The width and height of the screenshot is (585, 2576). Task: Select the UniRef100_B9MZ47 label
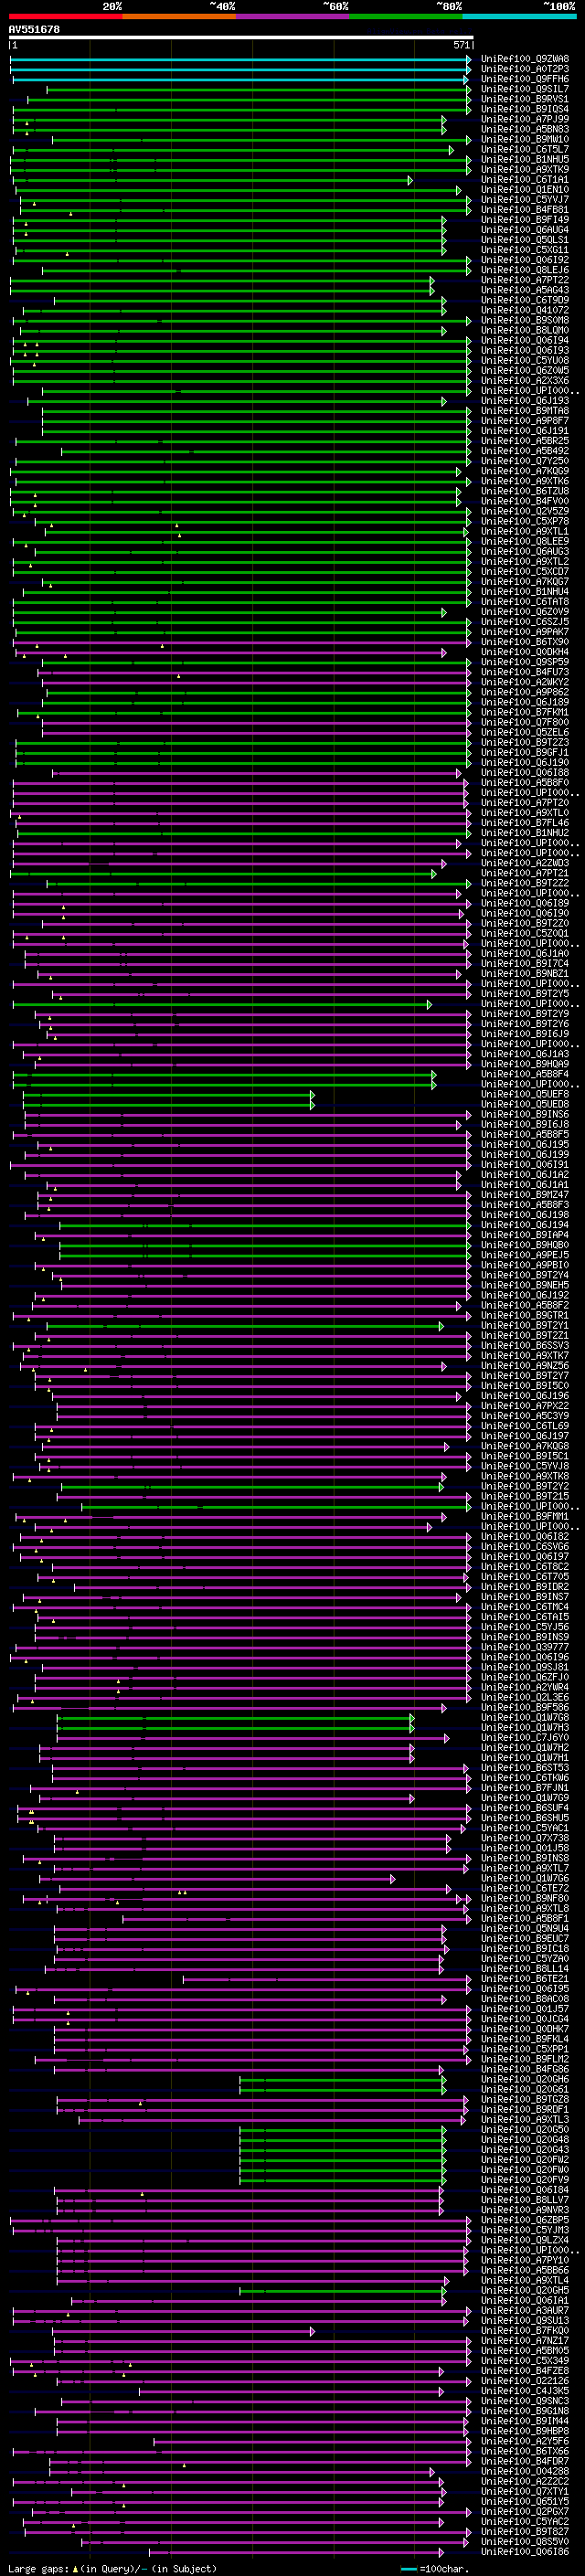pyautogui.click(x=525, y=1195)
